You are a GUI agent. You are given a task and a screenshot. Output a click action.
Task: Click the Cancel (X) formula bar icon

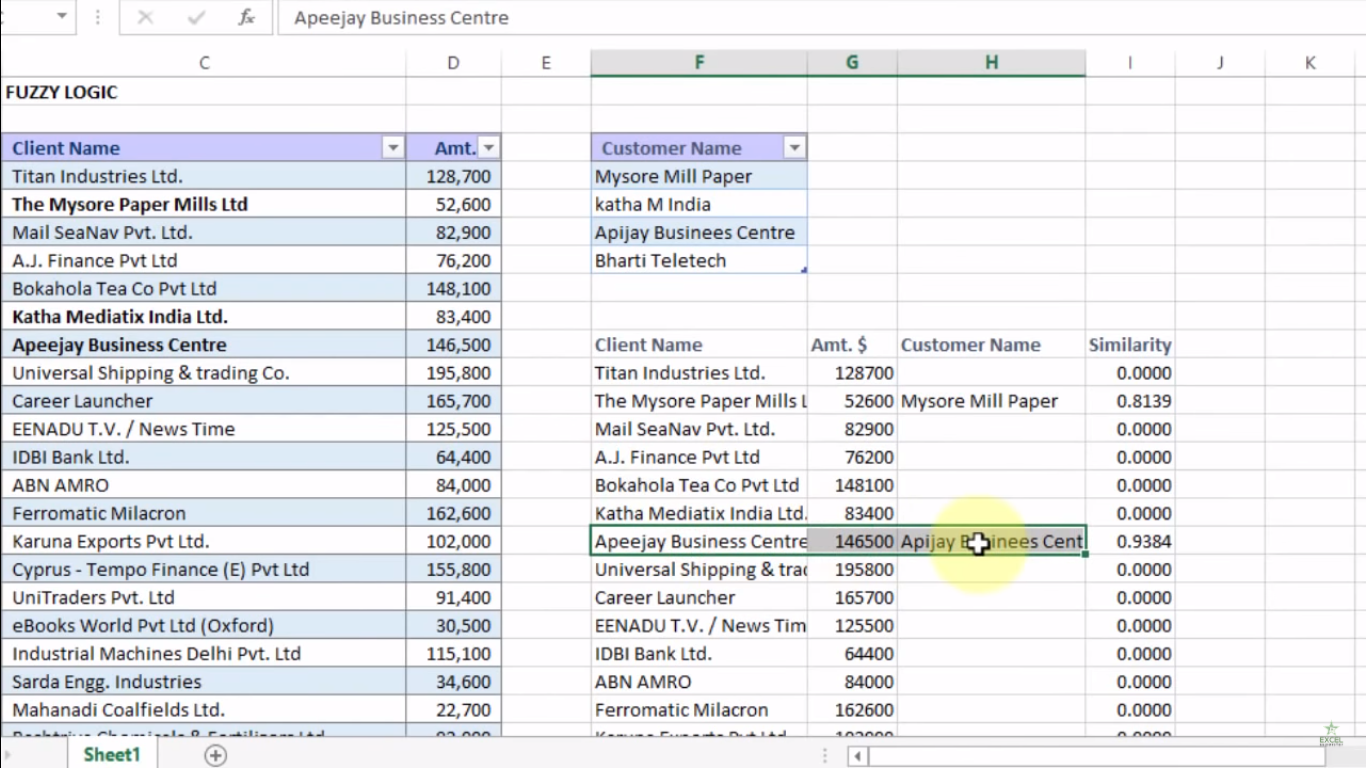(145, 18)
